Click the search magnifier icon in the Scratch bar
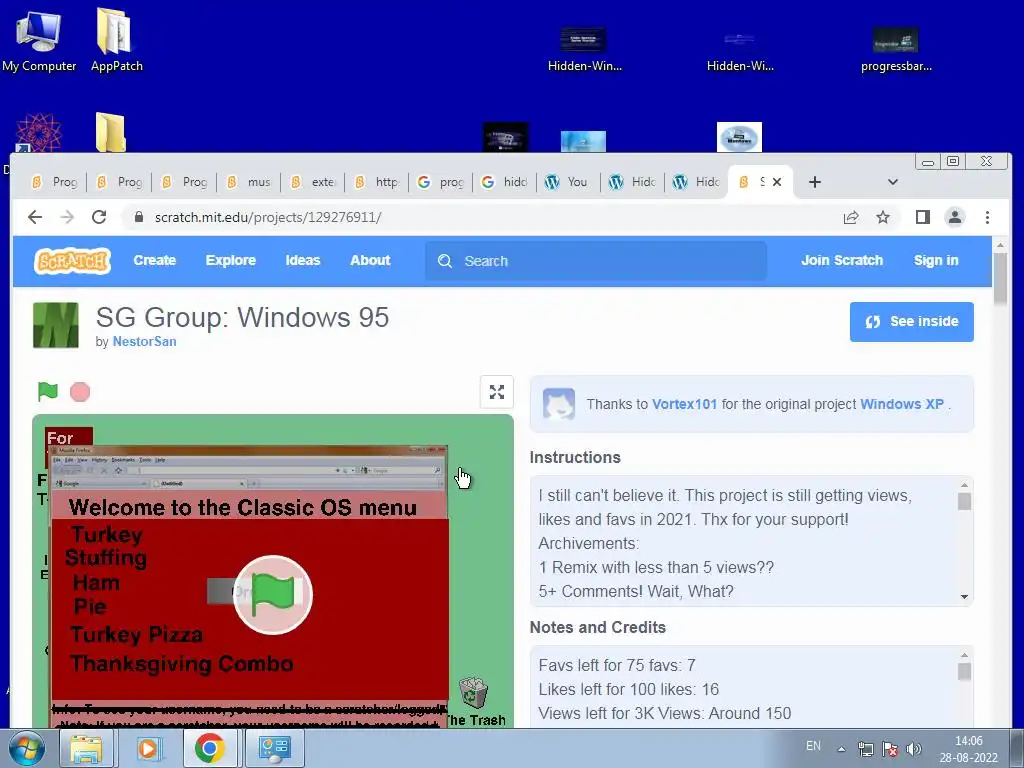Viewport: 1024px width, 768px height. (445, 261)
